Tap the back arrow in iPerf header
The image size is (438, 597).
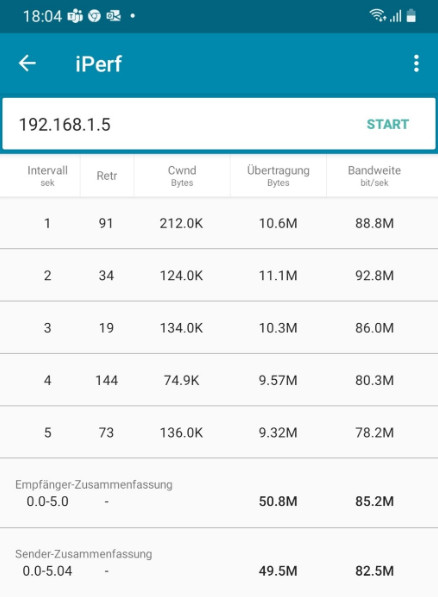(x=27, y=63)
